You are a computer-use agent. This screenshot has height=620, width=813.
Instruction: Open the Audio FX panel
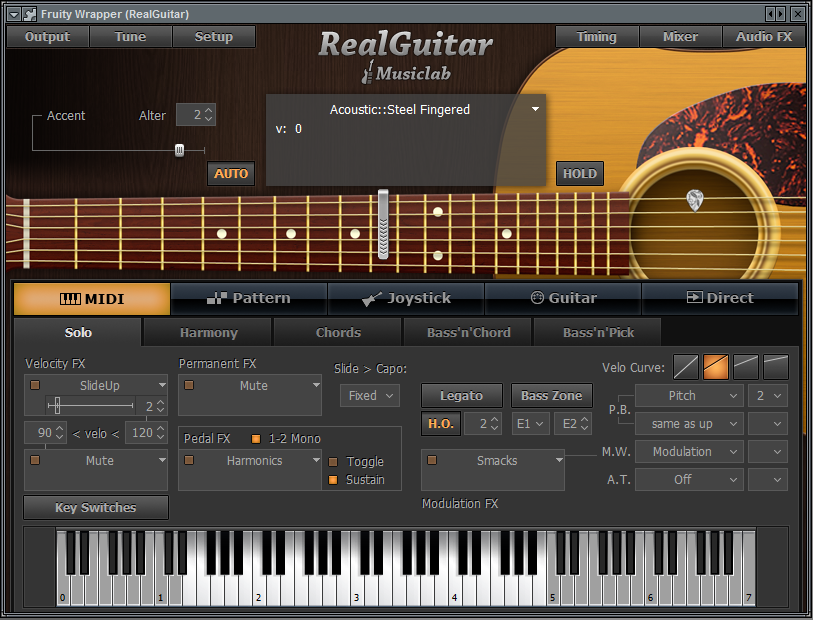[x=764, y=36]
